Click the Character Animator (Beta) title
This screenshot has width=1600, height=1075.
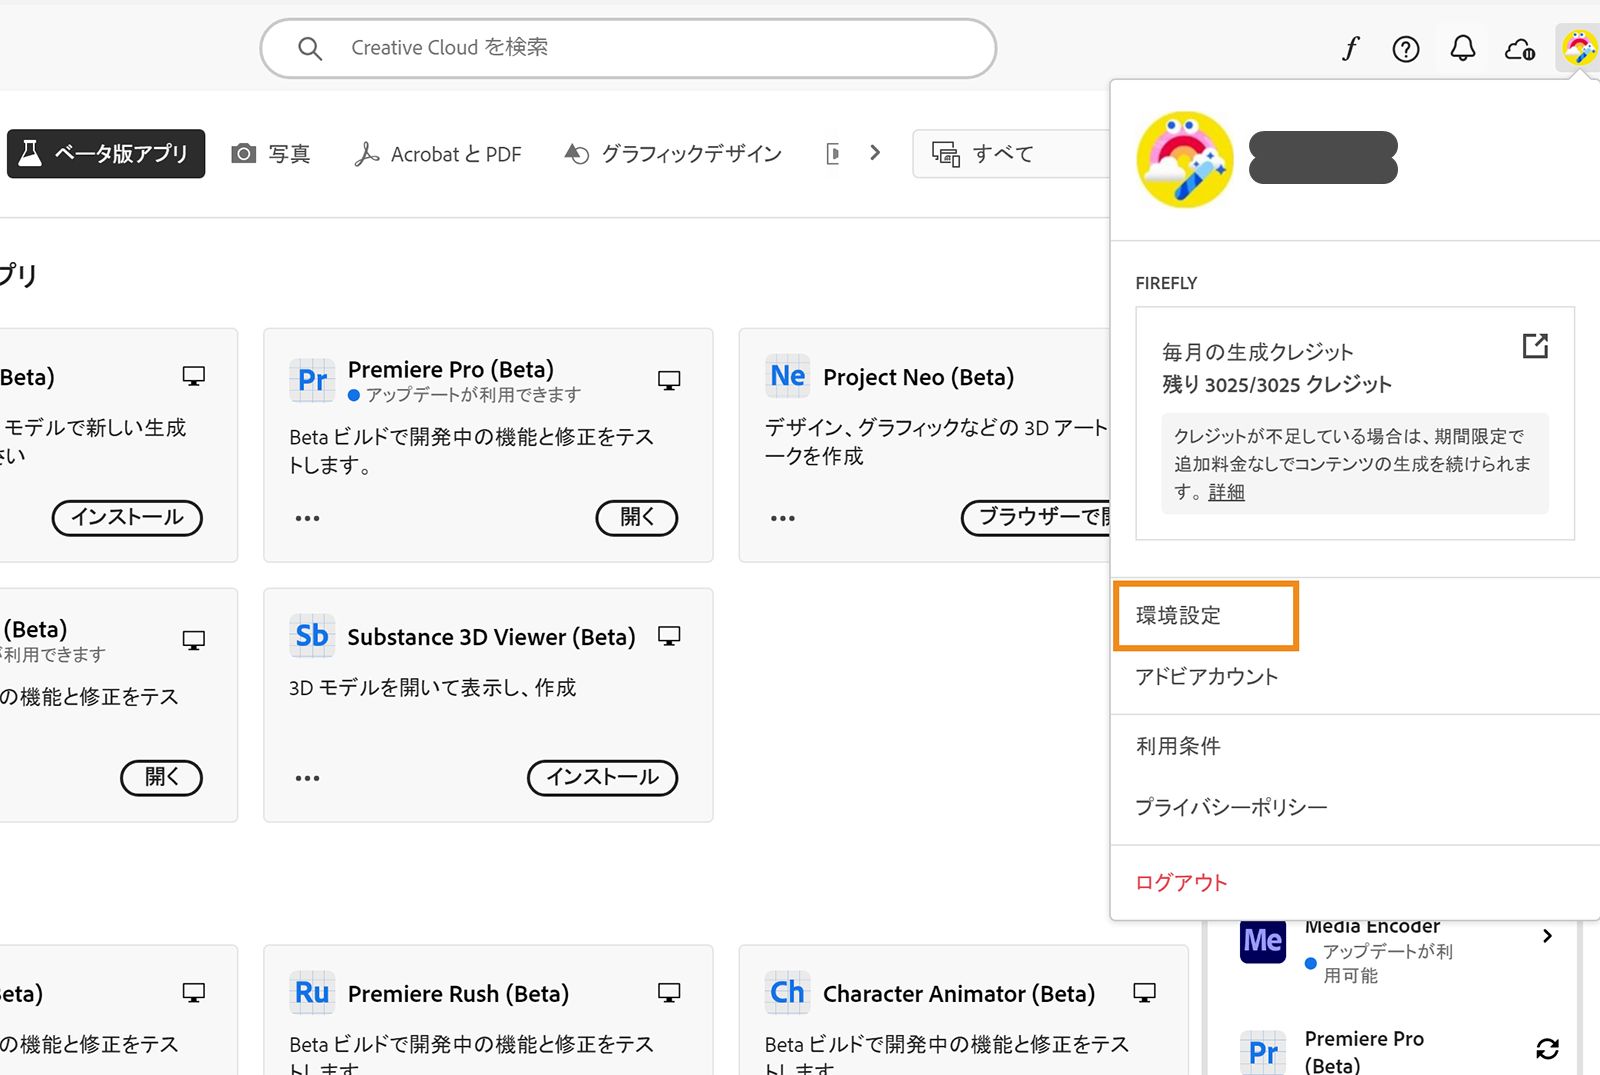point(959,994)
